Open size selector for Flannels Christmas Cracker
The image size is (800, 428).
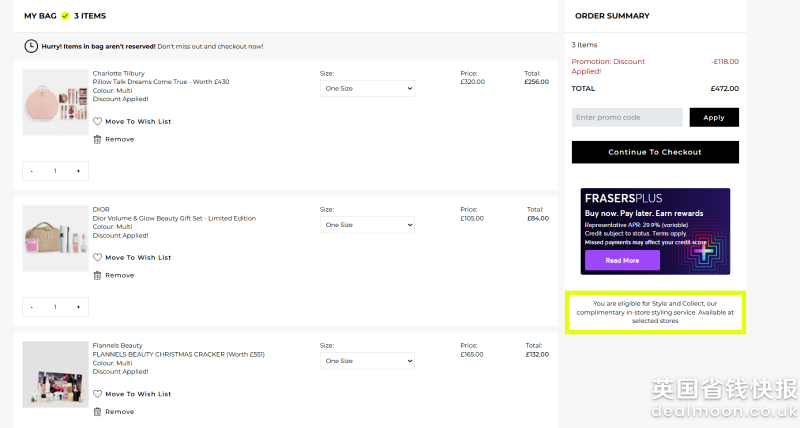tap(366, 361)
